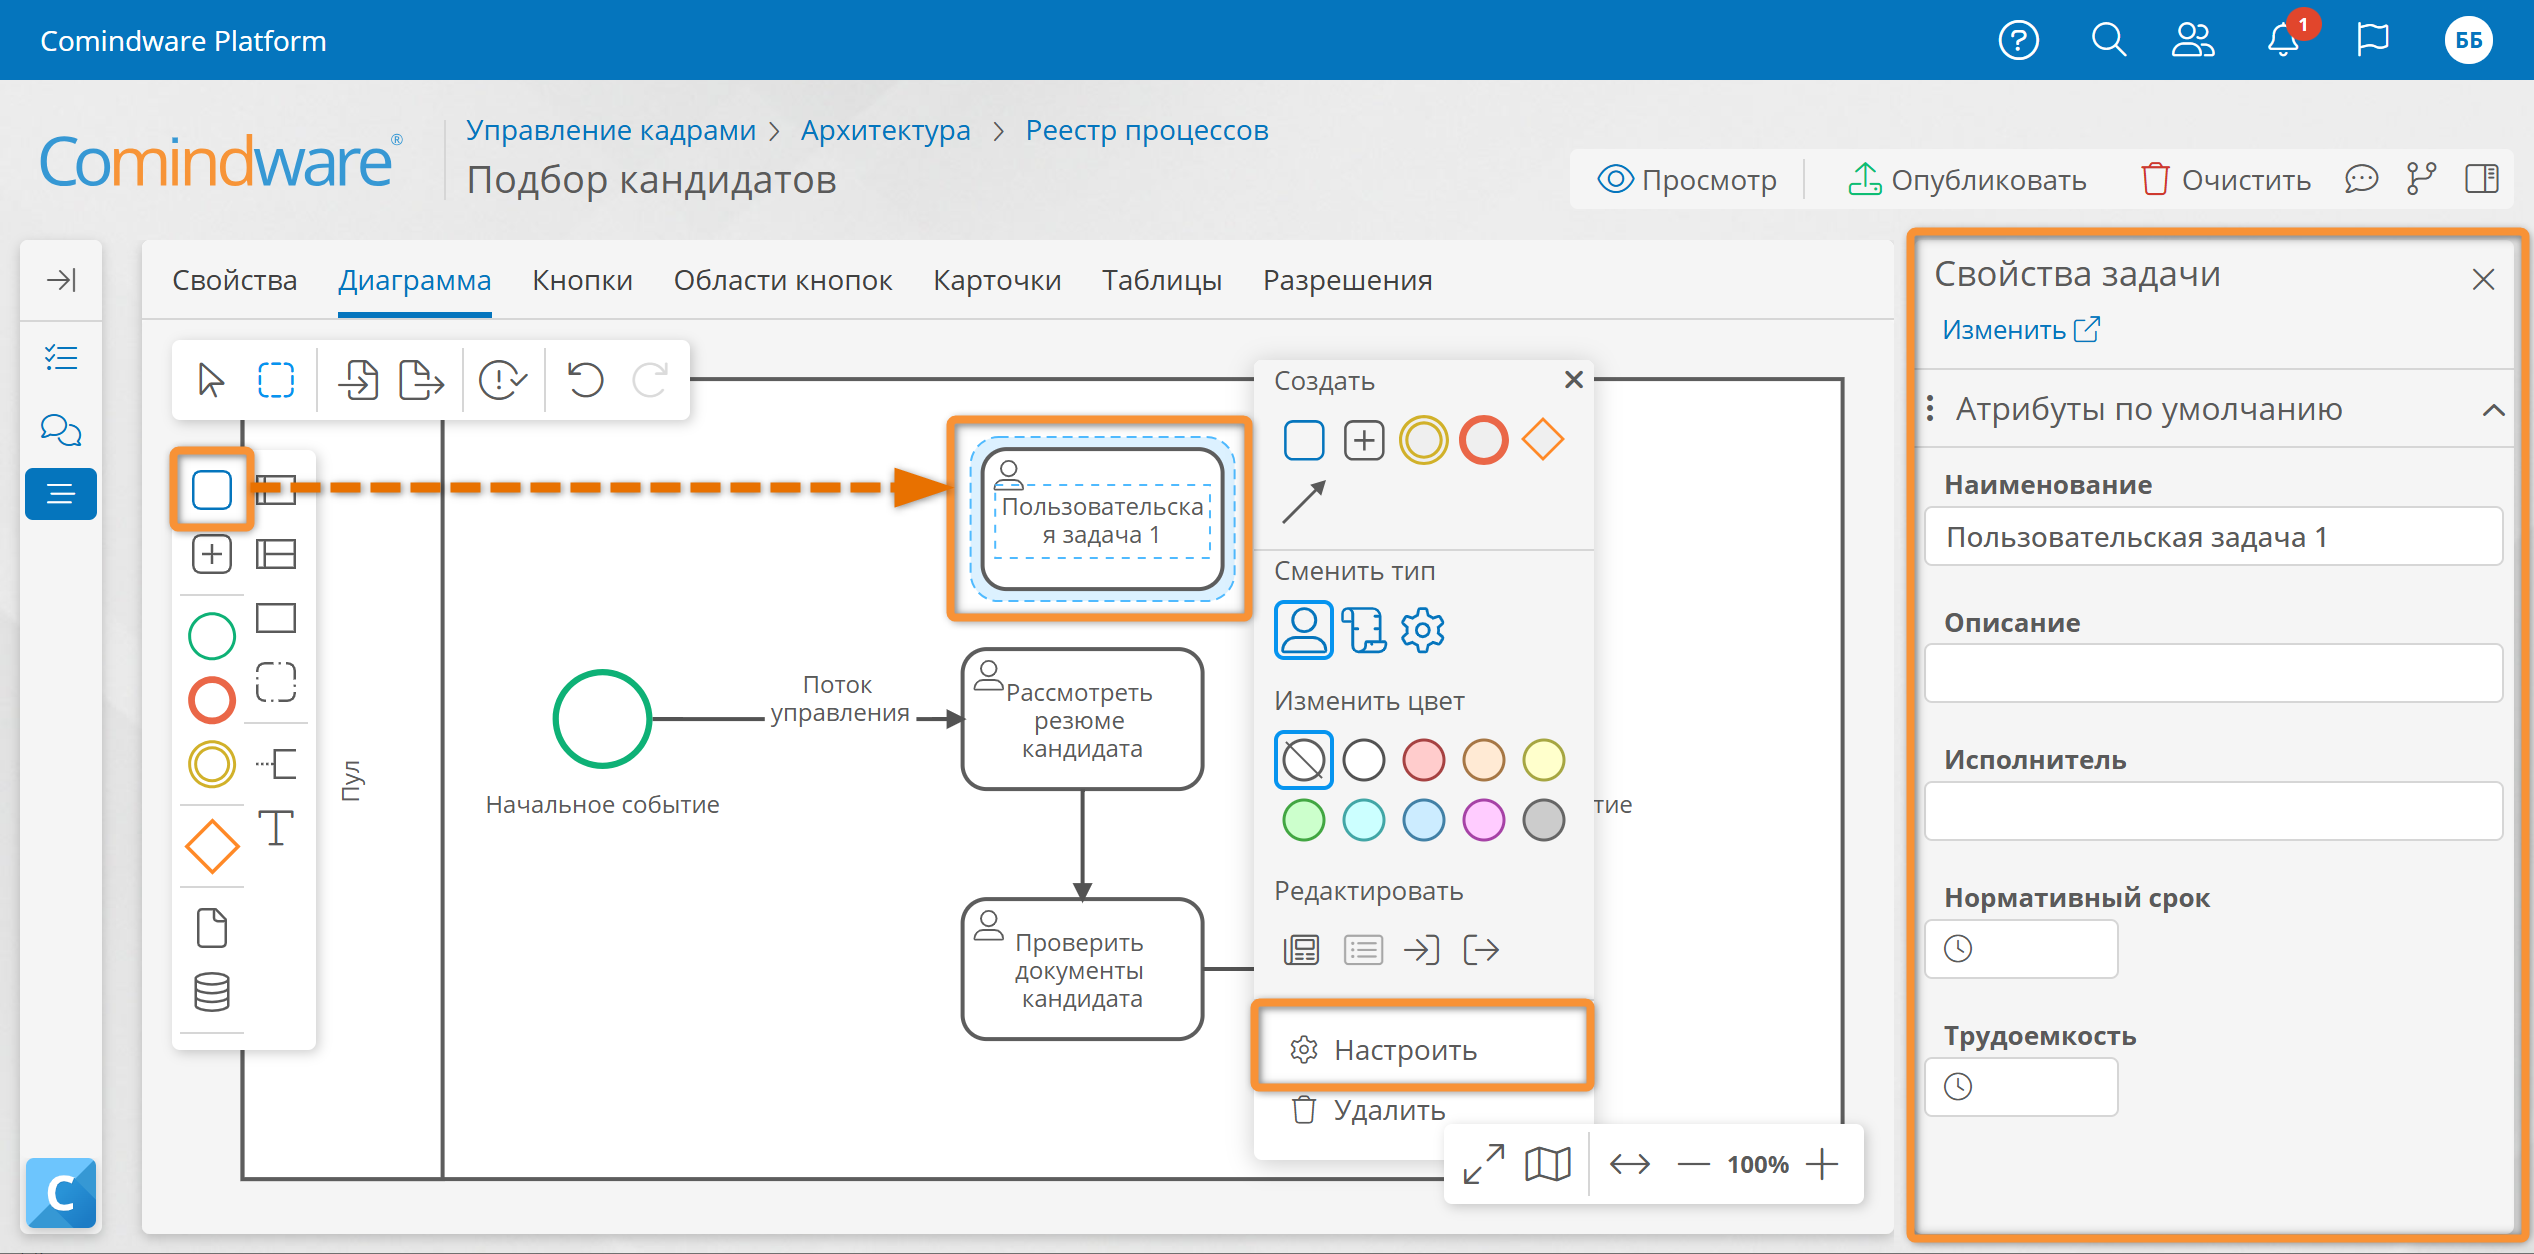
Task: Pick the red end event palette element
Action: pyautogui.click(x=212, y=700)
